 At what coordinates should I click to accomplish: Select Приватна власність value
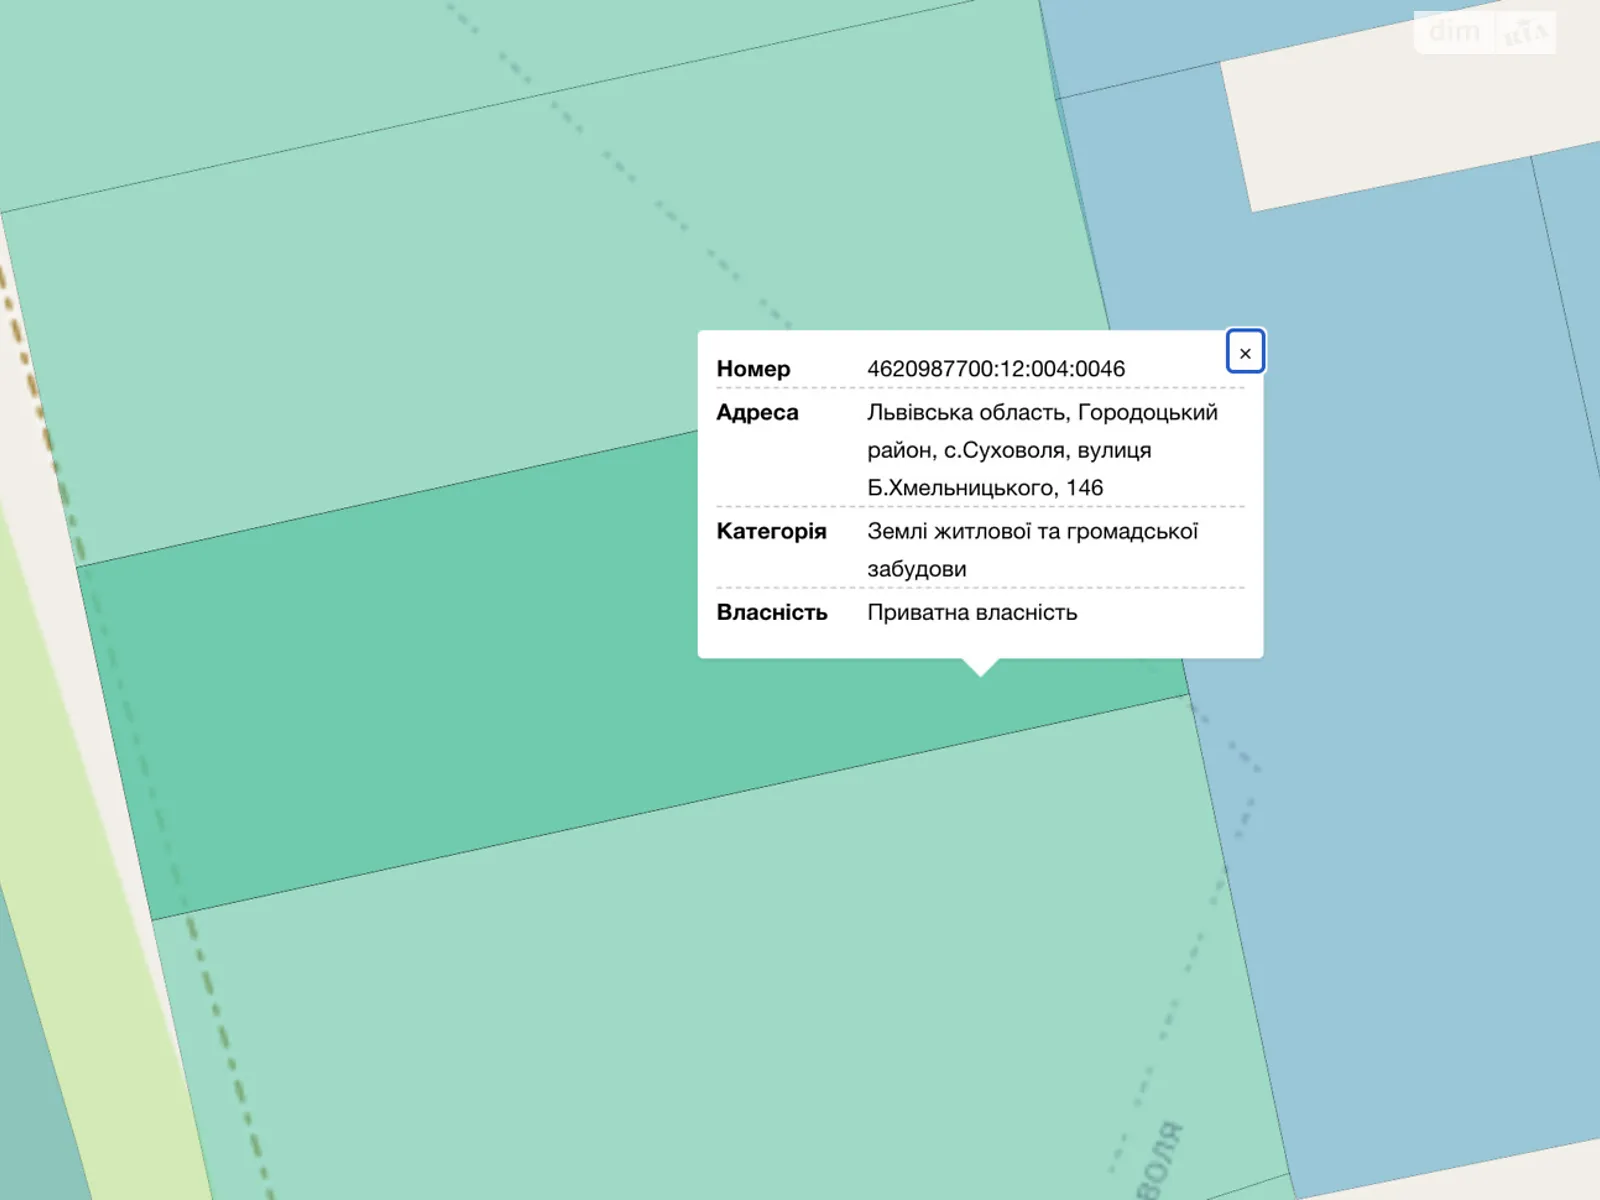tap(972, 612)
